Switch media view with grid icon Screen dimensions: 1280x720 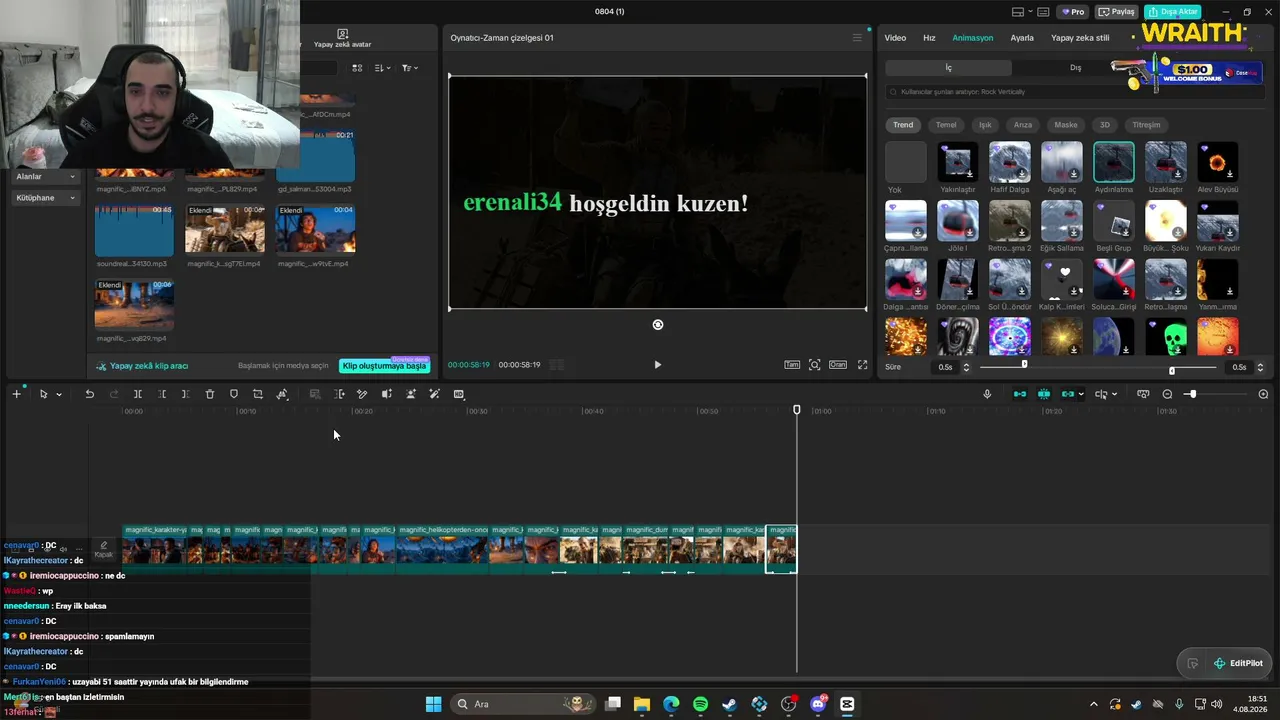[x=357, y=68]
